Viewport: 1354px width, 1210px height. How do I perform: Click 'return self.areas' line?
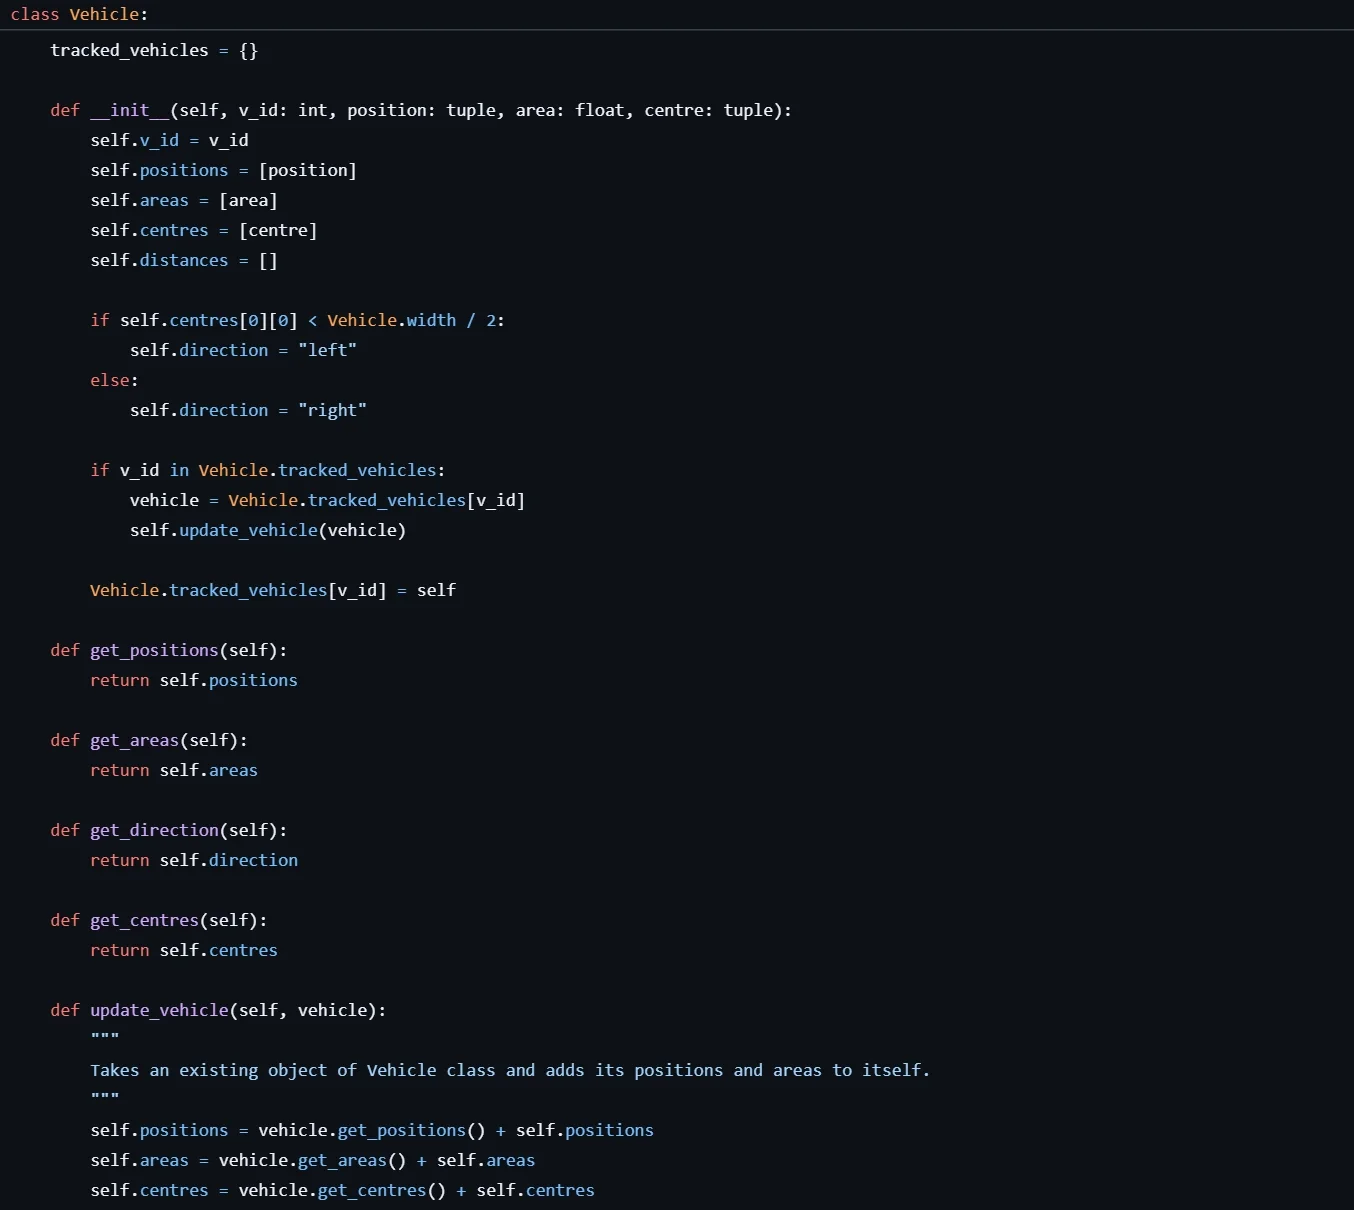point(174,770)
